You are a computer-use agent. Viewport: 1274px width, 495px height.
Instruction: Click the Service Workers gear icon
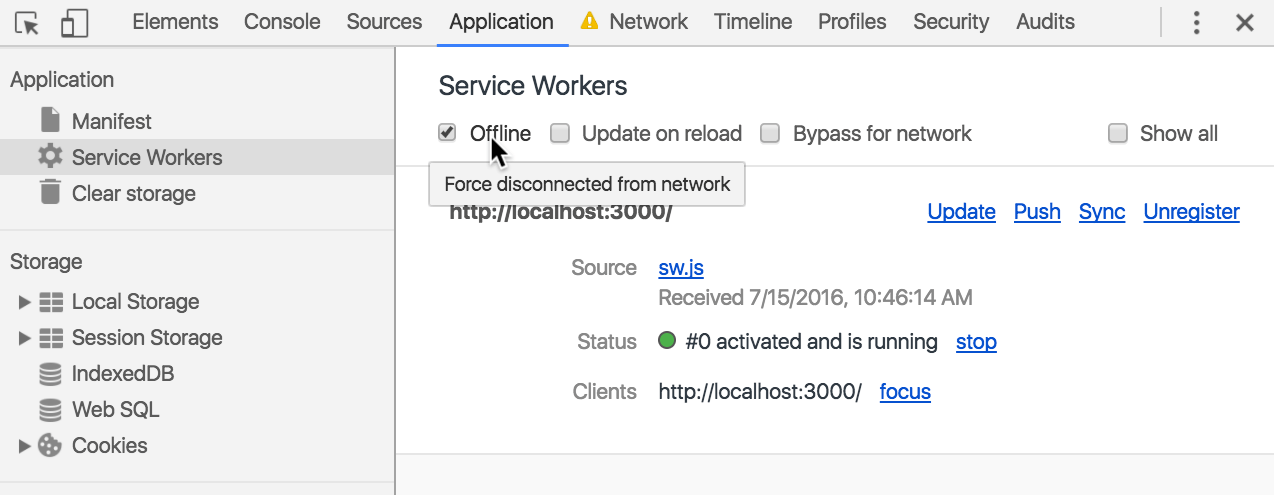point(50,157)
